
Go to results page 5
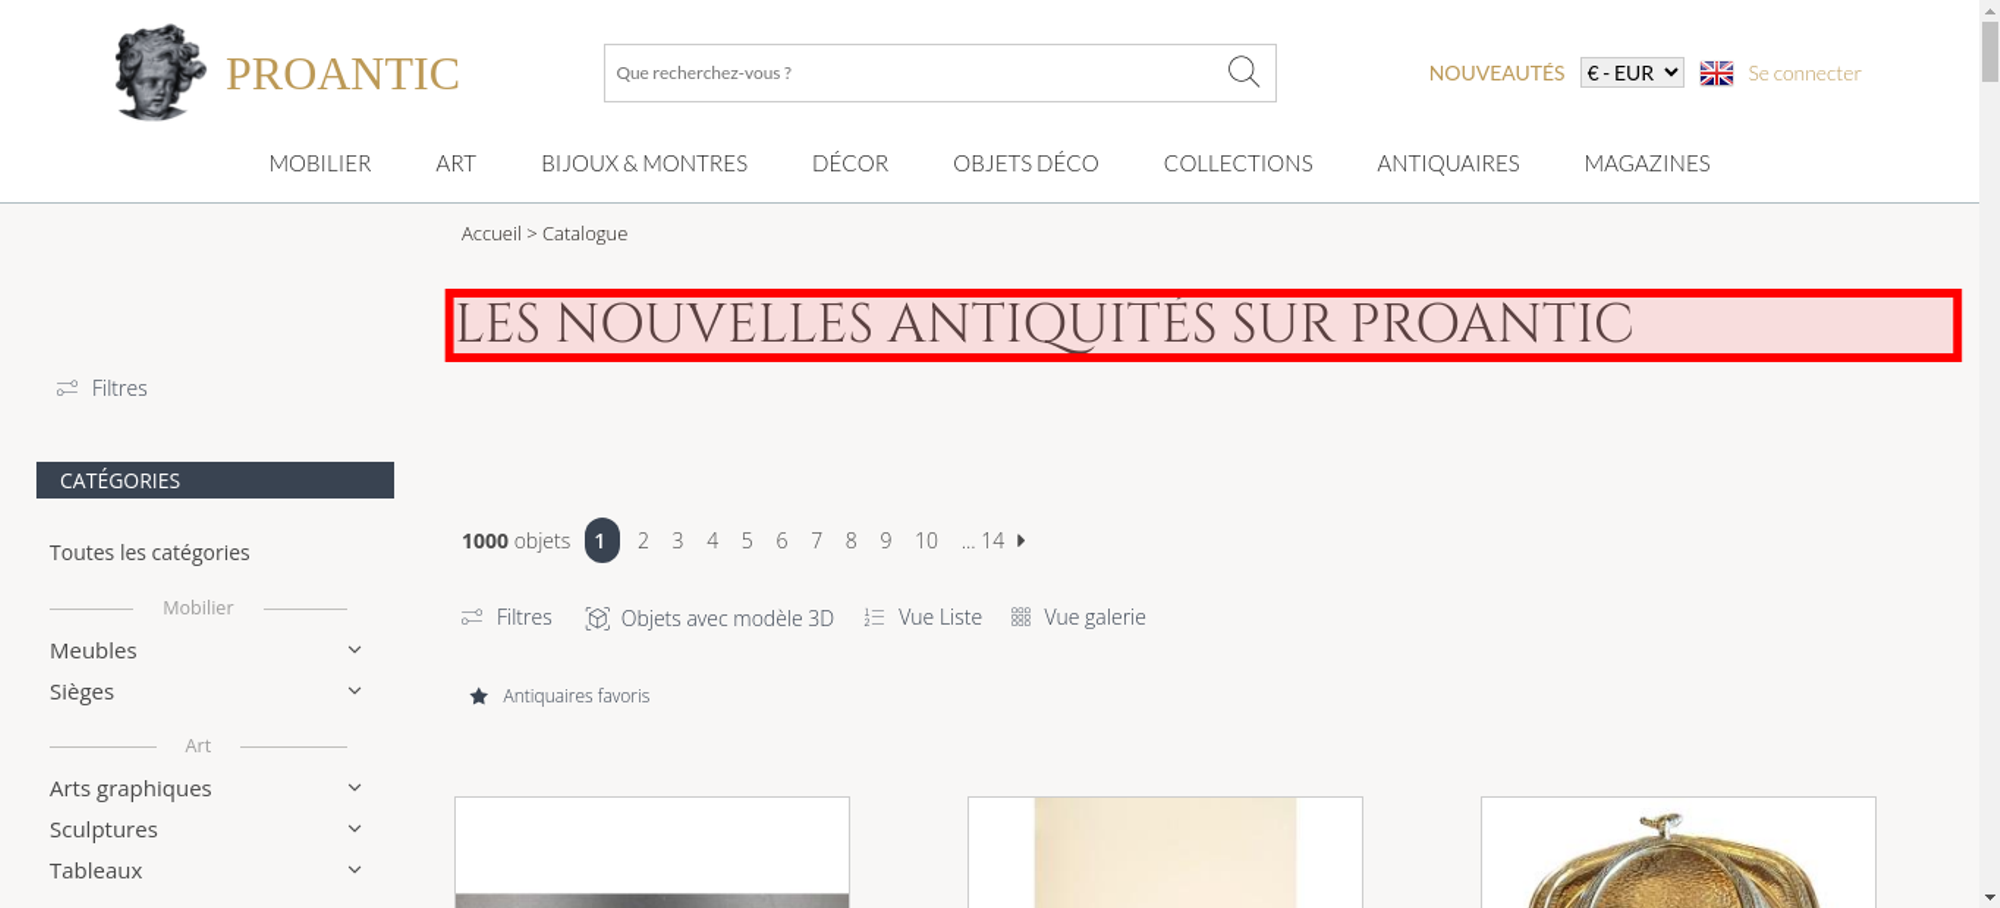pyautogui.click(x=747, y=541)
